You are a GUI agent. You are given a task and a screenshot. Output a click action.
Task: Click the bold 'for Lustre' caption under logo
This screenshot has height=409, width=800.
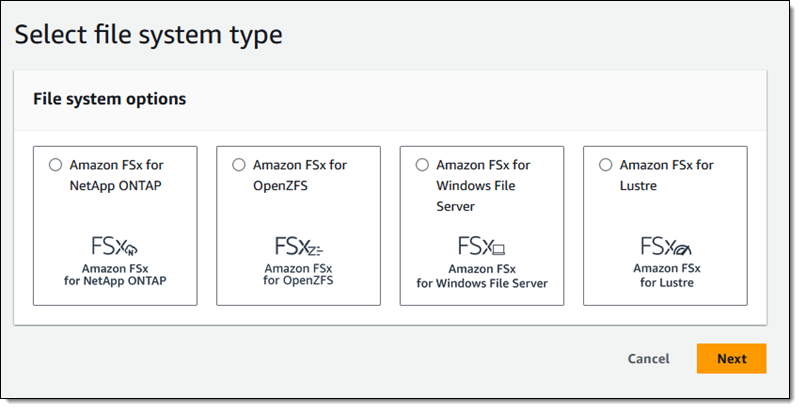(665, 282)
